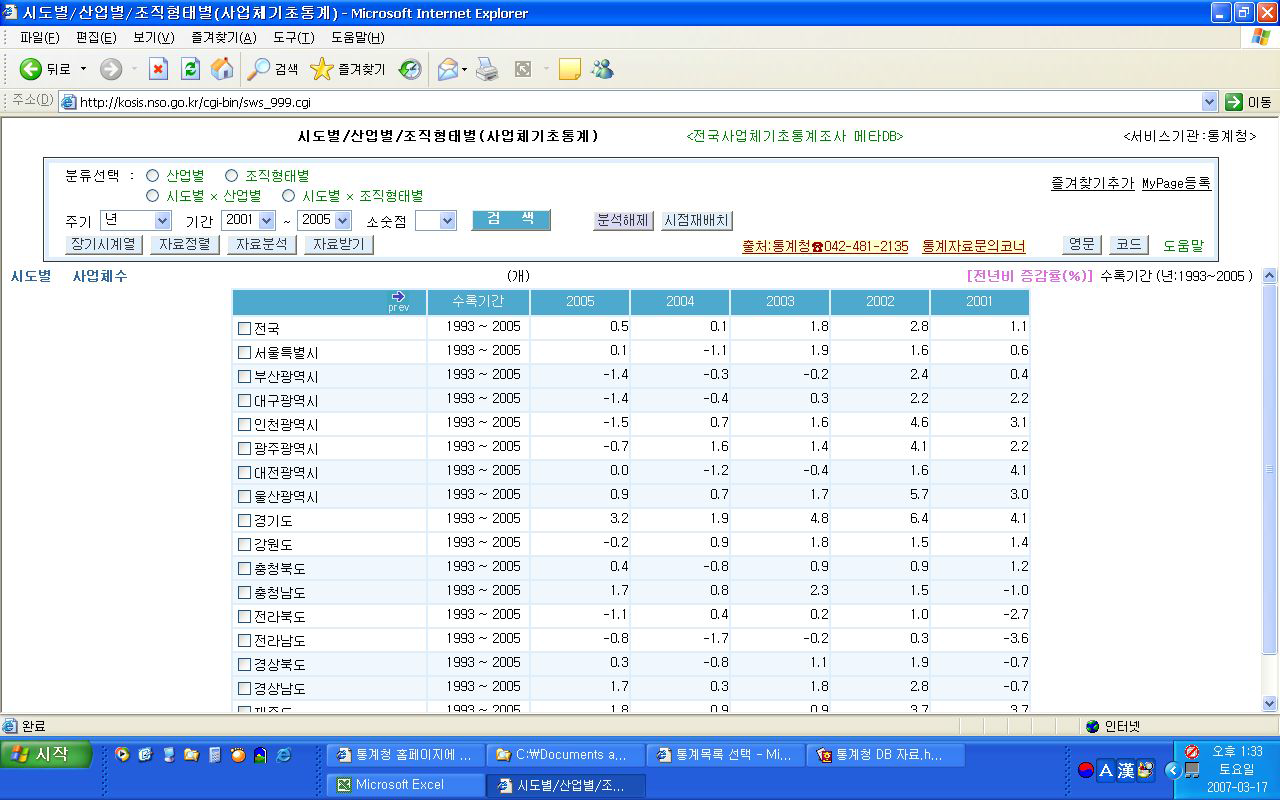Open the 보기(V) menu

pos(153,37)
